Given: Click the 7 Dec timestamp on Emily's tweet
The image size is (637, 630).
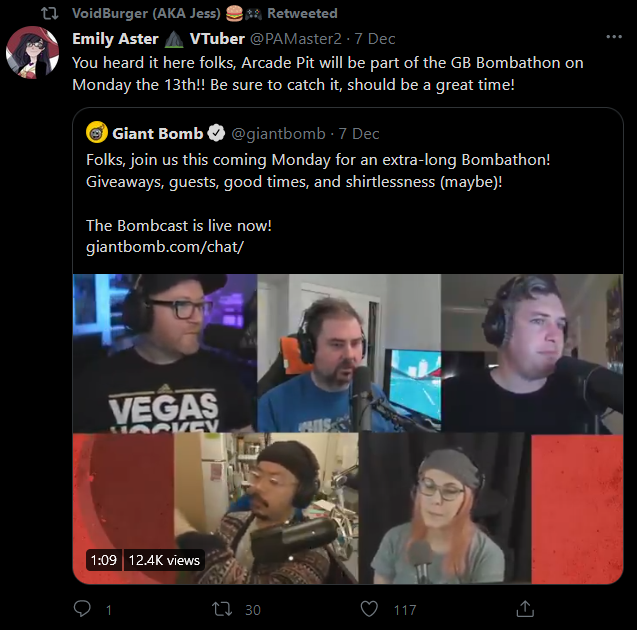Looking at the screenshot, I should (375, 39).
